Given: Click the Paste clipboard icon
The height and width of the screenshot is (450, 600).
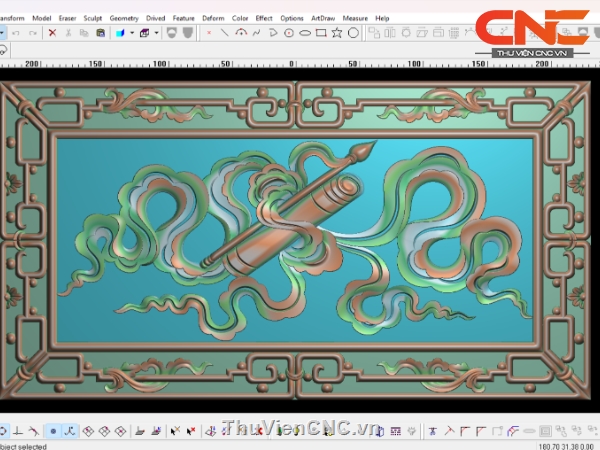Looking at the screenshot, I should (x=100, y=33).
